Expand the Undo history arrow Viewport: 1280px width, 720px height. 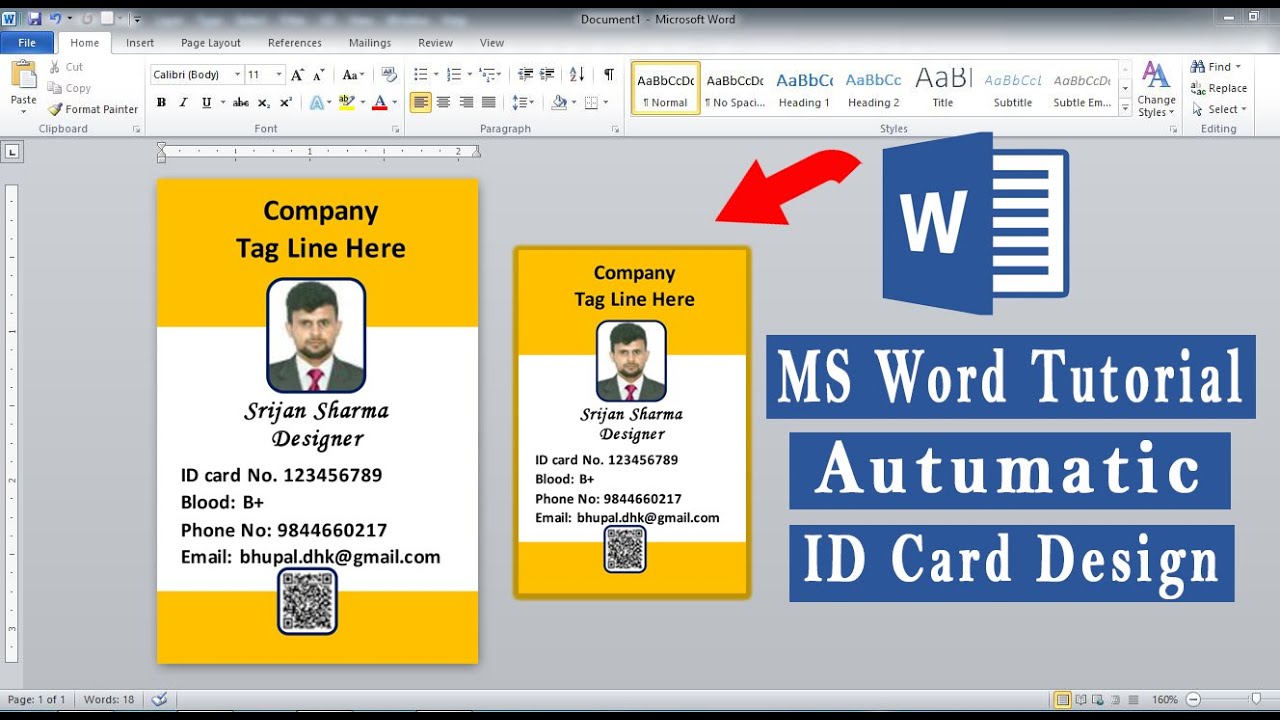coord(70,19)
